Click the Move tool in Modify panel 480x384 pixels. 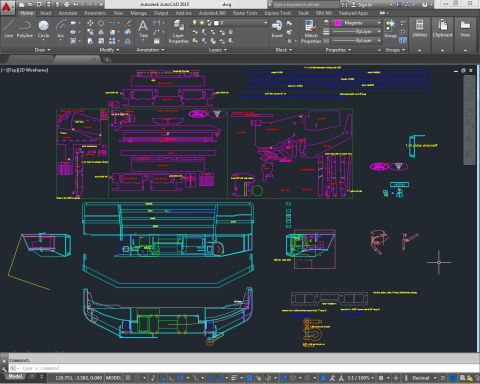90,23
